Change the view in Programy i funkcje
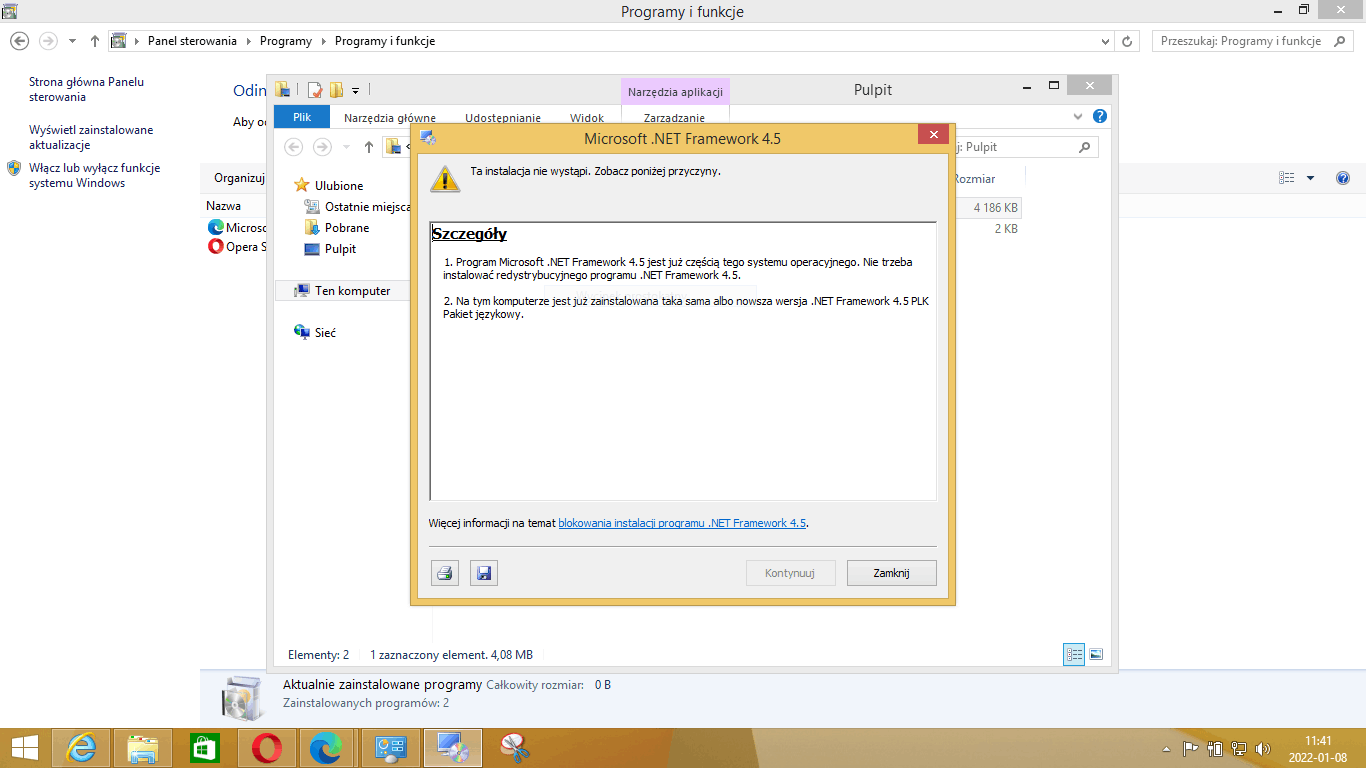The image size is (1366, 768). click(1287, 178)
